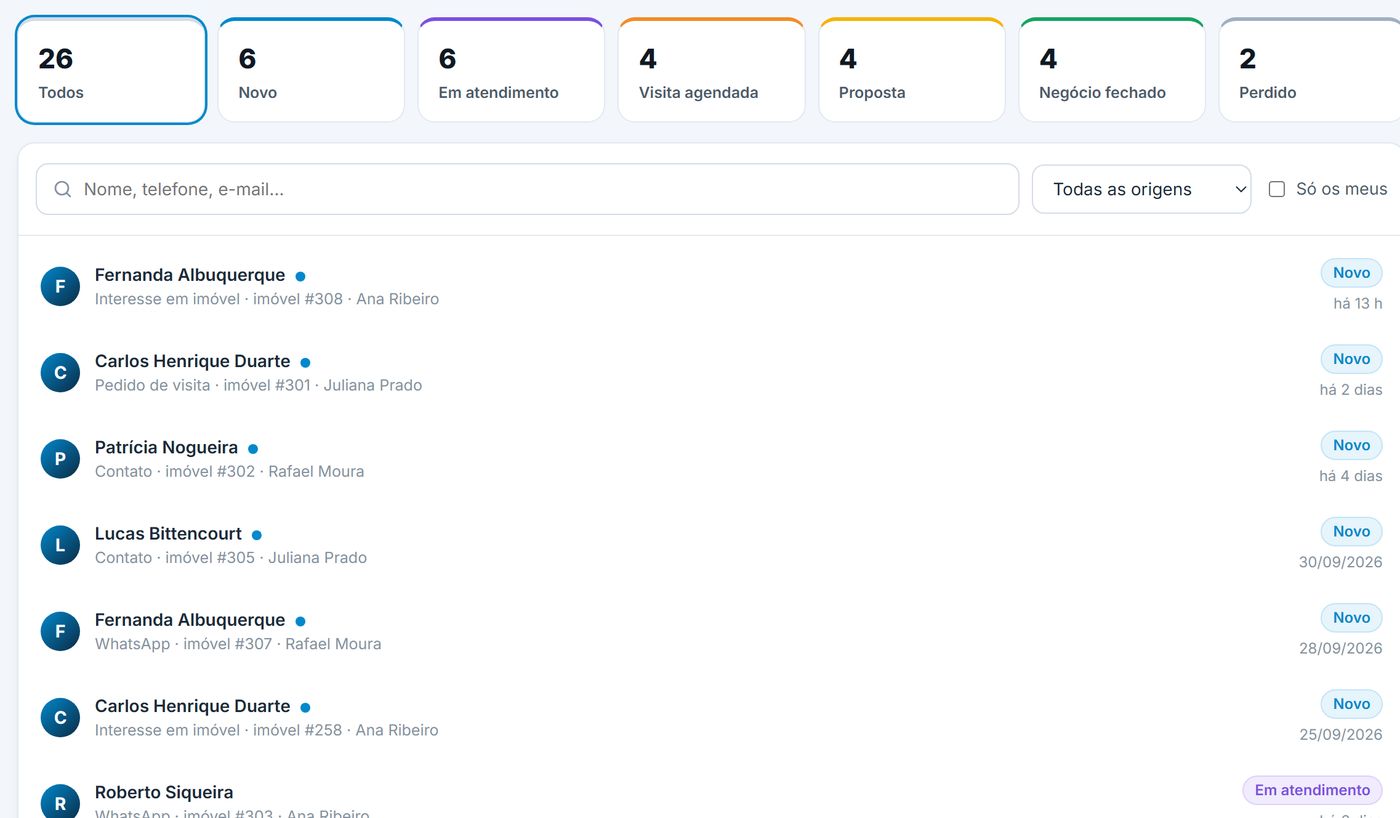Click unread dot beside Patrícia Nogueira

[253, 449]
